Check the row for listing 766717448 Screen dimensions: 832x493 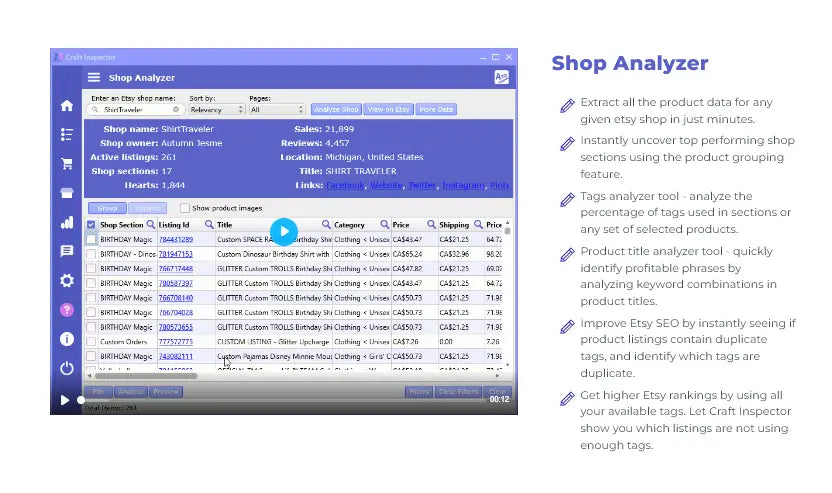point(91,269)
